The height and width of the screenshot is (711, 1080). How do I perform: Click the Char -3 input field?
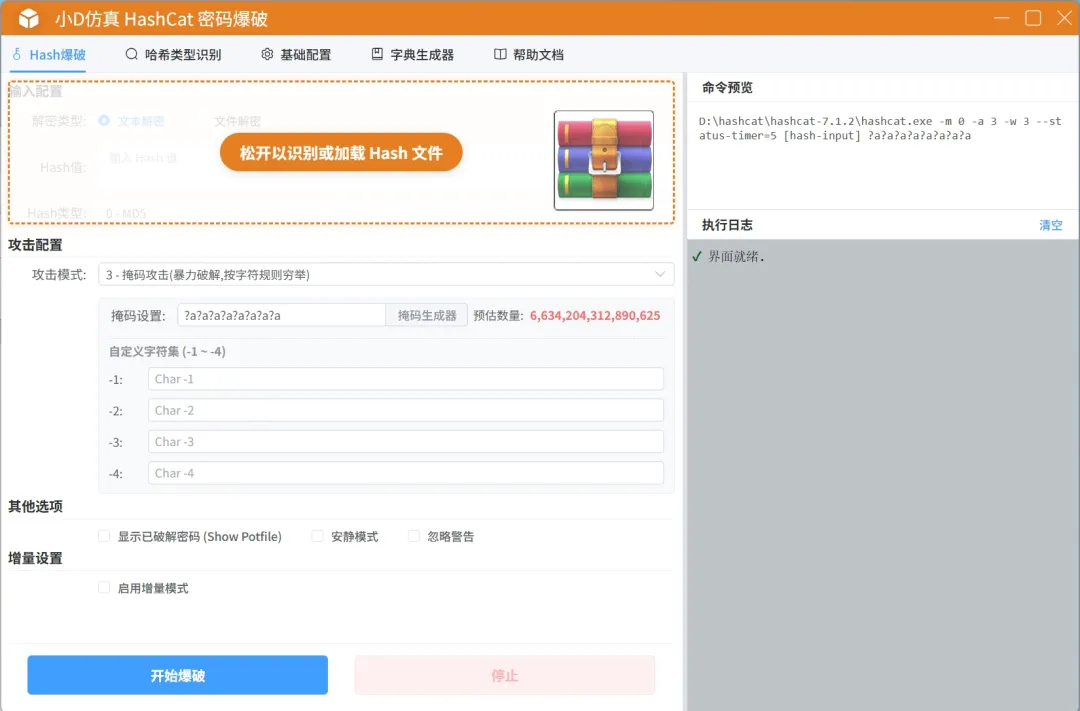tap(406, 442)
